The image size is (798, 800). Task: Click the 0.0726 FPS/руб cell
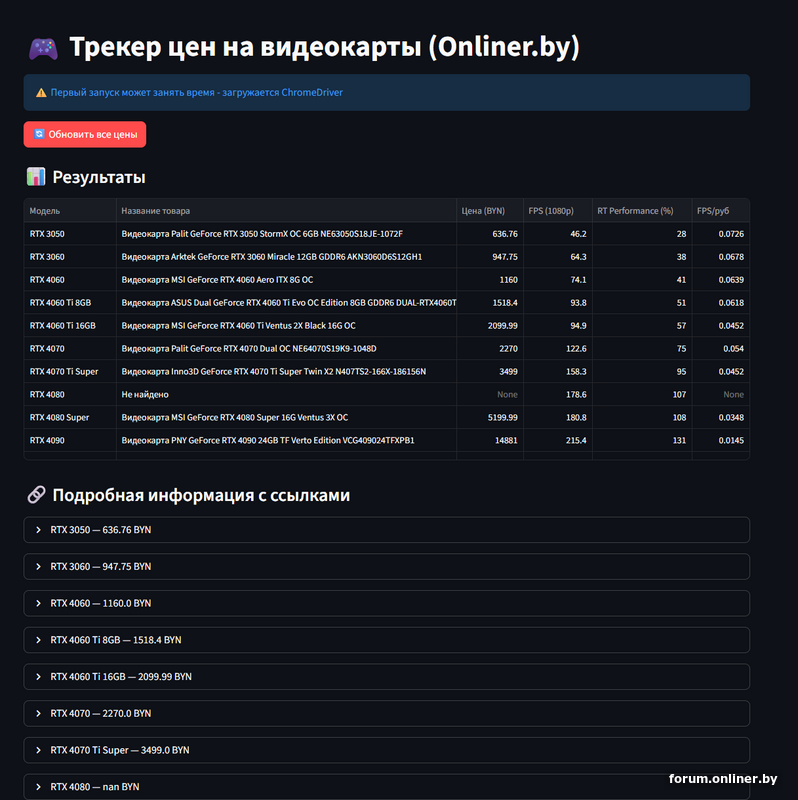coord(720,234)
